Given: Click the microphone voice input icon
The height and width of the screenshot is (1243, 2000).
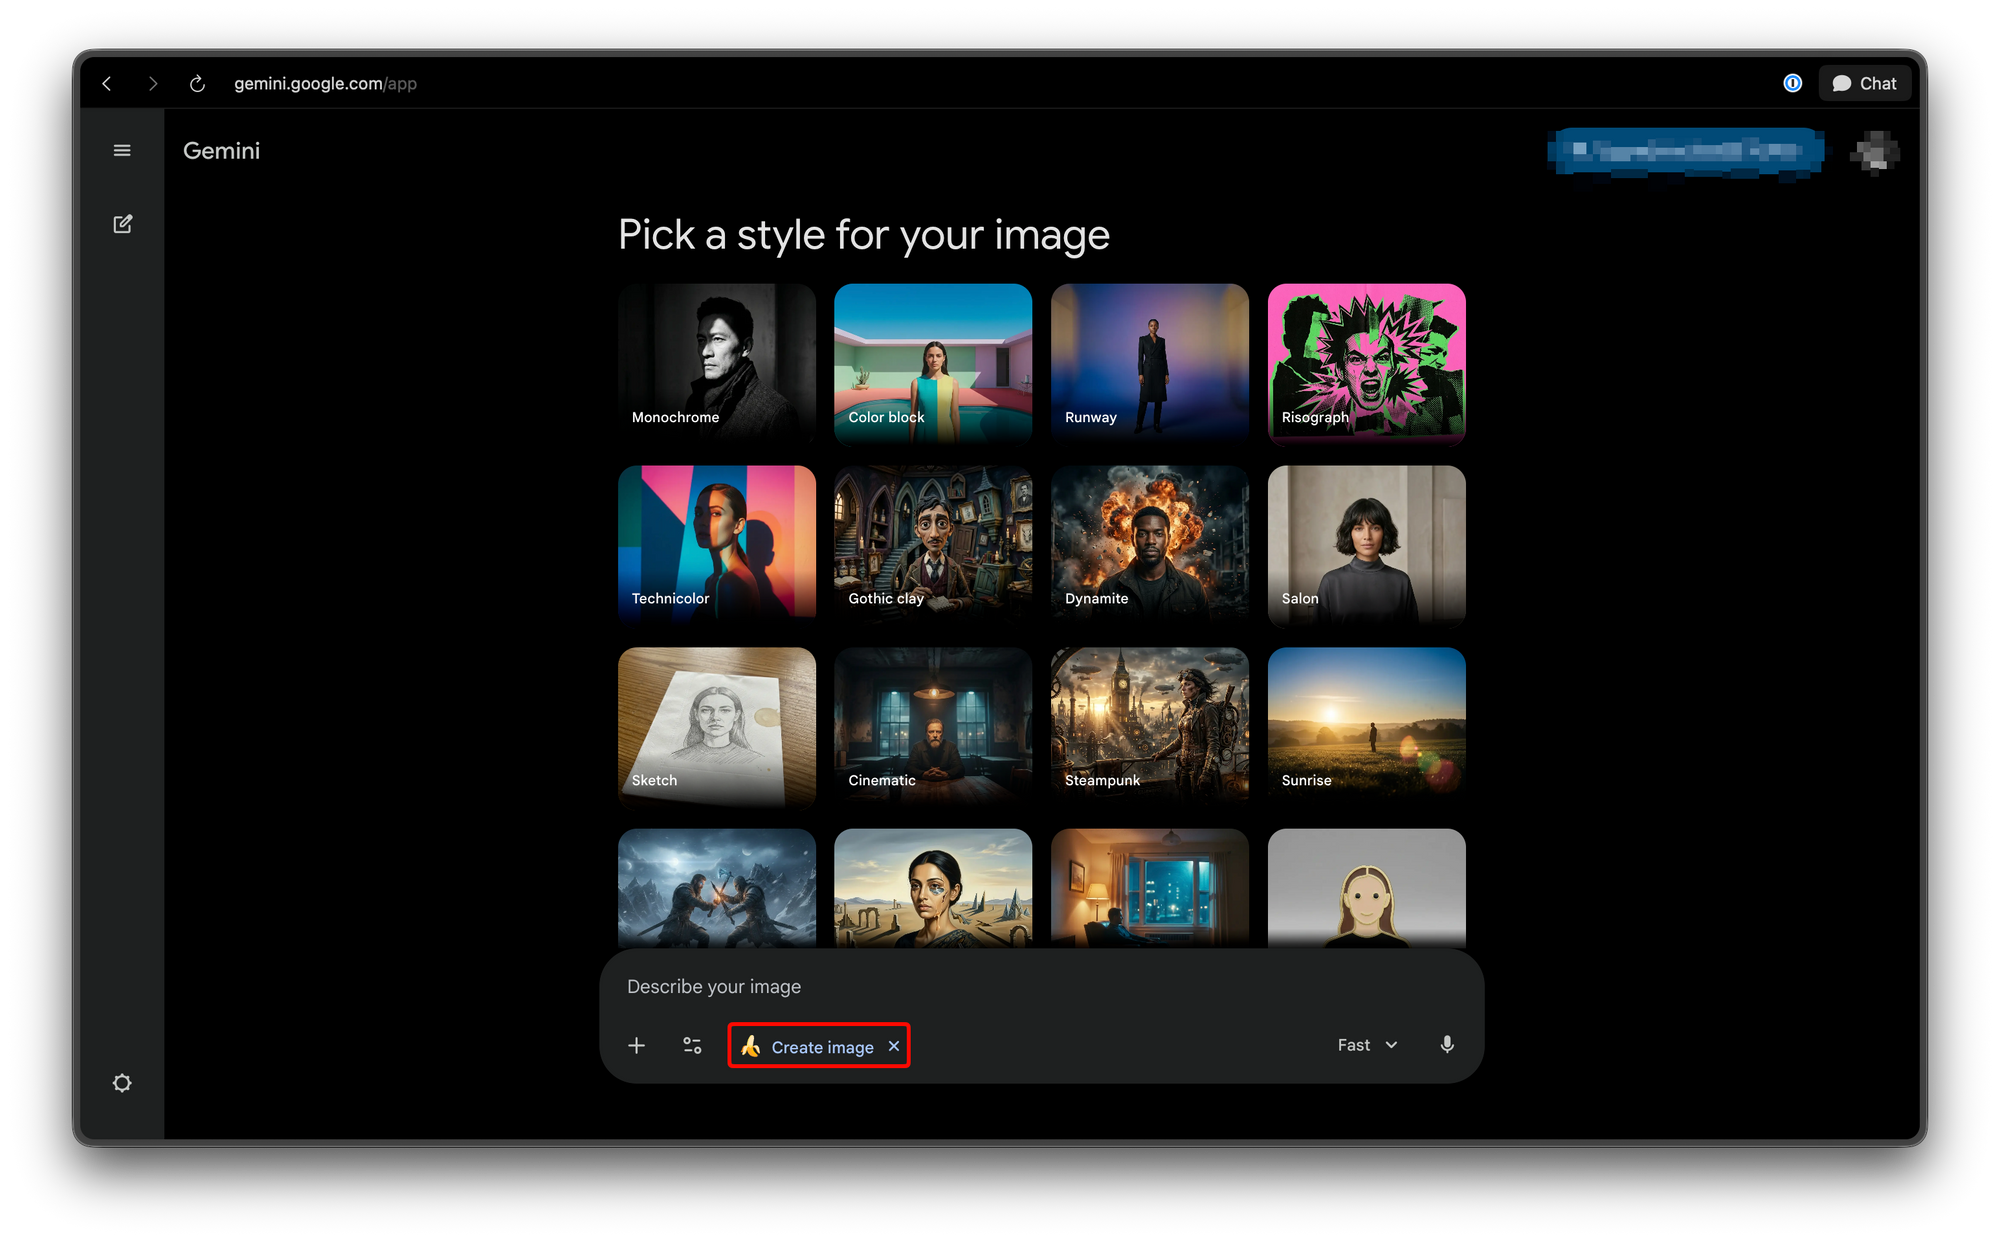Looking at the screenshot, I should pos(1447,1045).
